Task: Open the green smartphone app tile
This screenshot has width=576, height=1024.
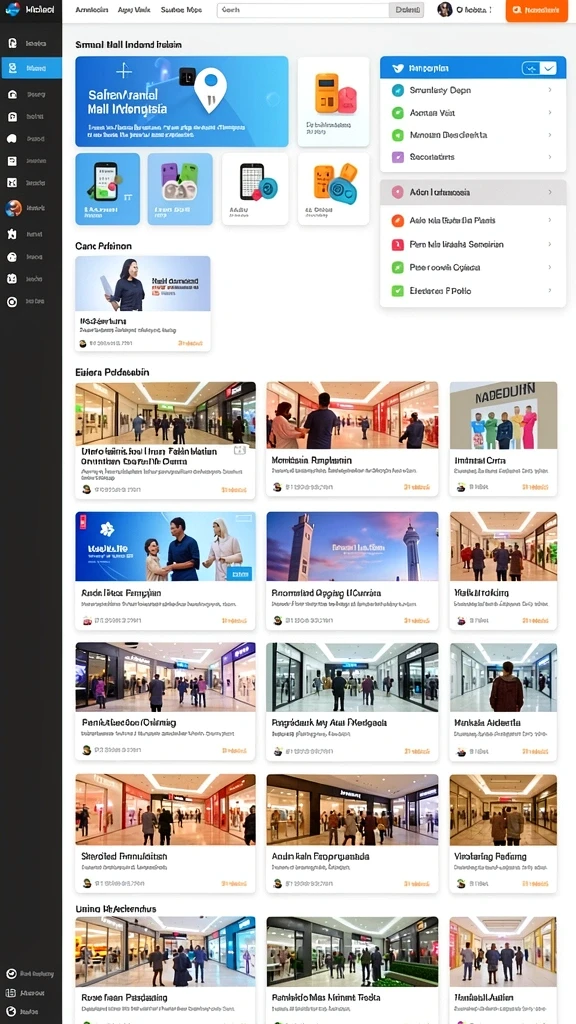Action: tap(108, 189)
